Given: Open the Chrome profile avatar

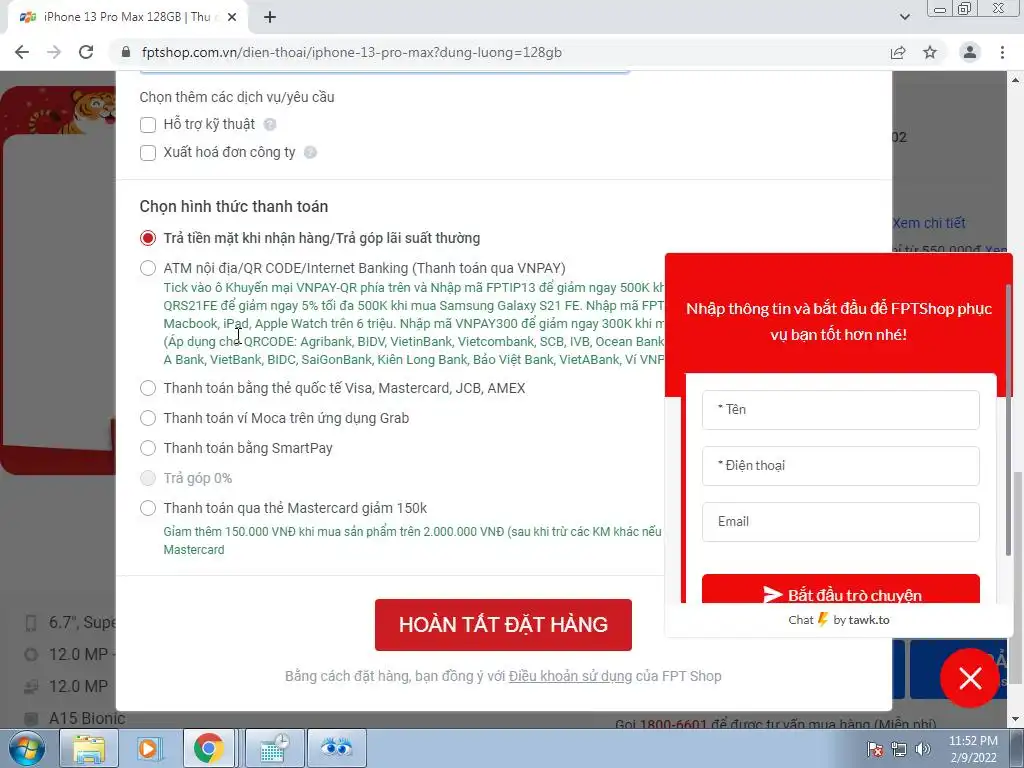Looking at the screenshot, I should [970, 52].
